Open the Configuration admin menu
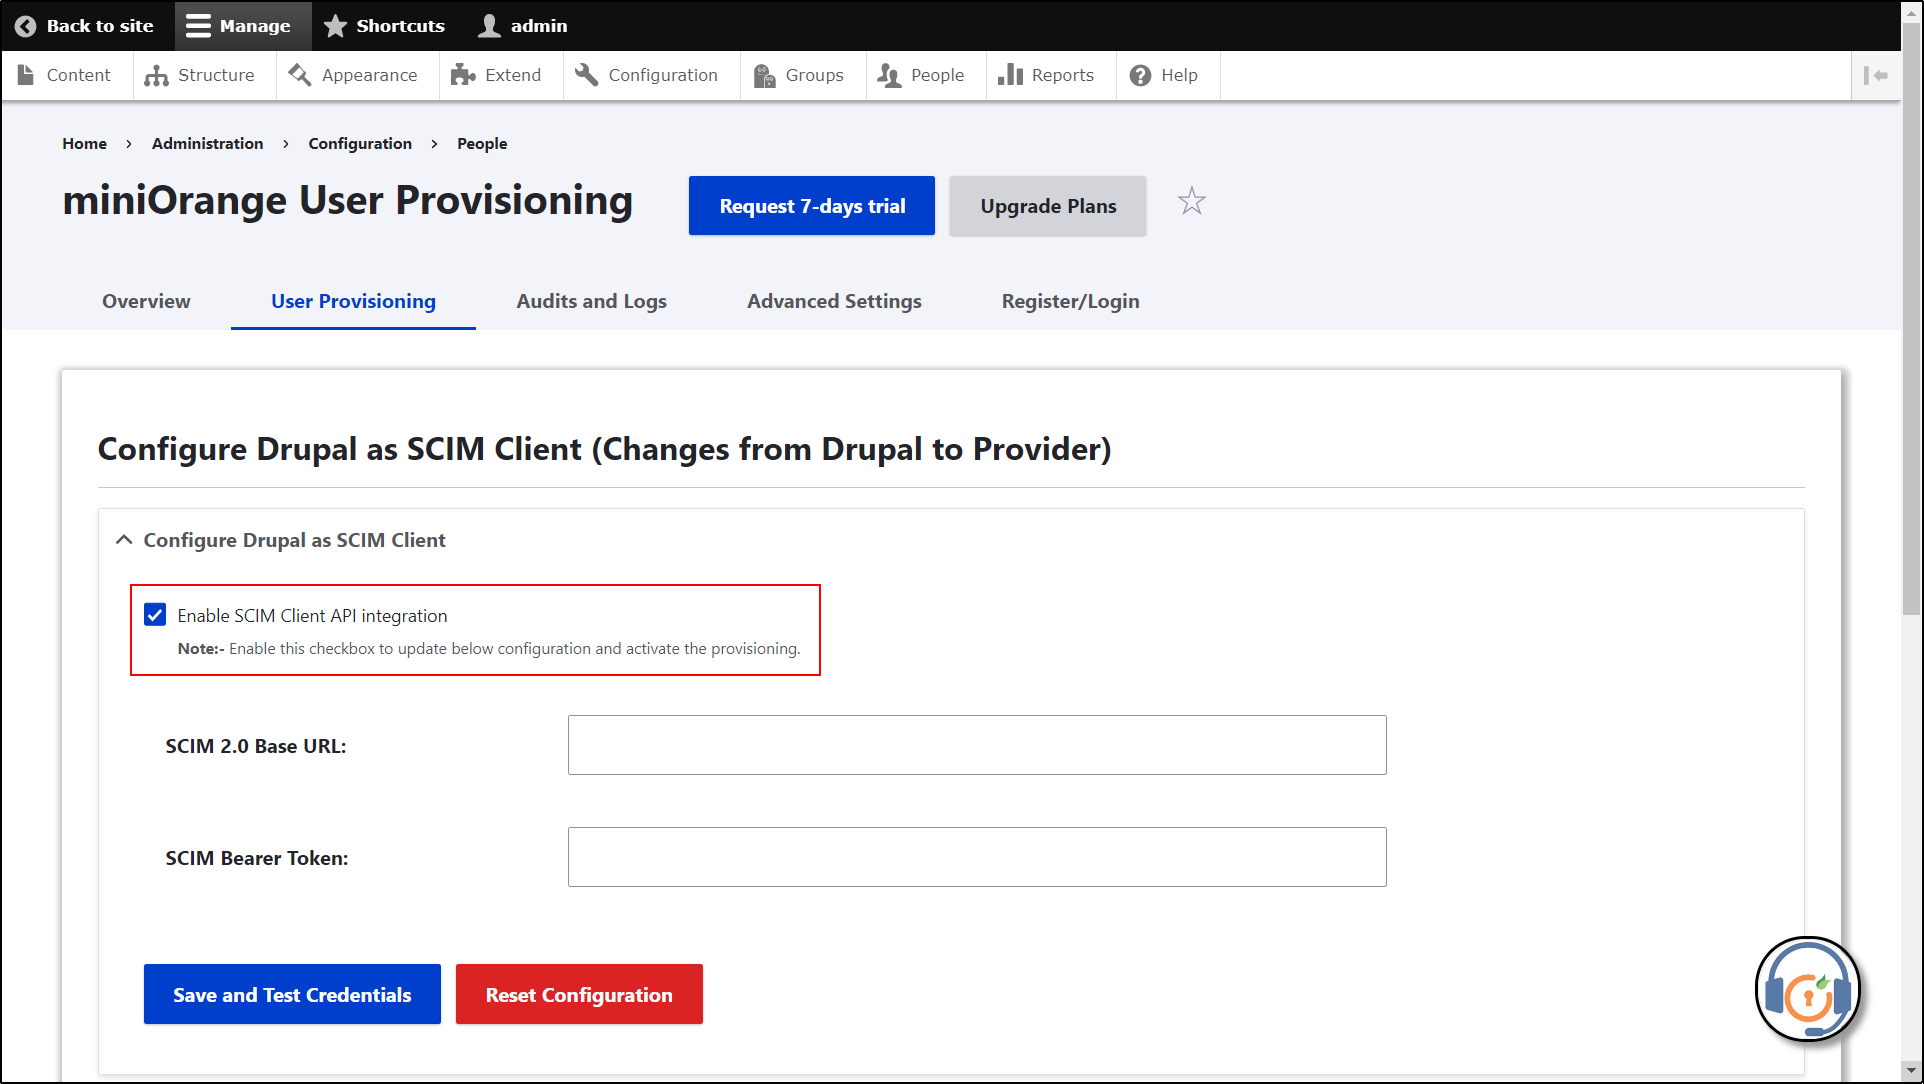Viewport: 1924px width, 1084px height. point(651,75)
